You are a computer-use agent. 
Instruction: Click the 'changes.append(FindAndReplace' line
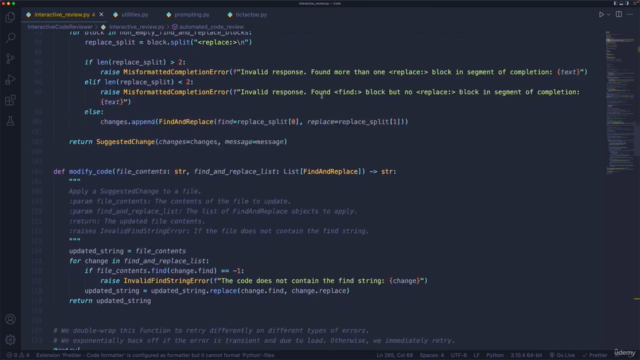[254, 122]
